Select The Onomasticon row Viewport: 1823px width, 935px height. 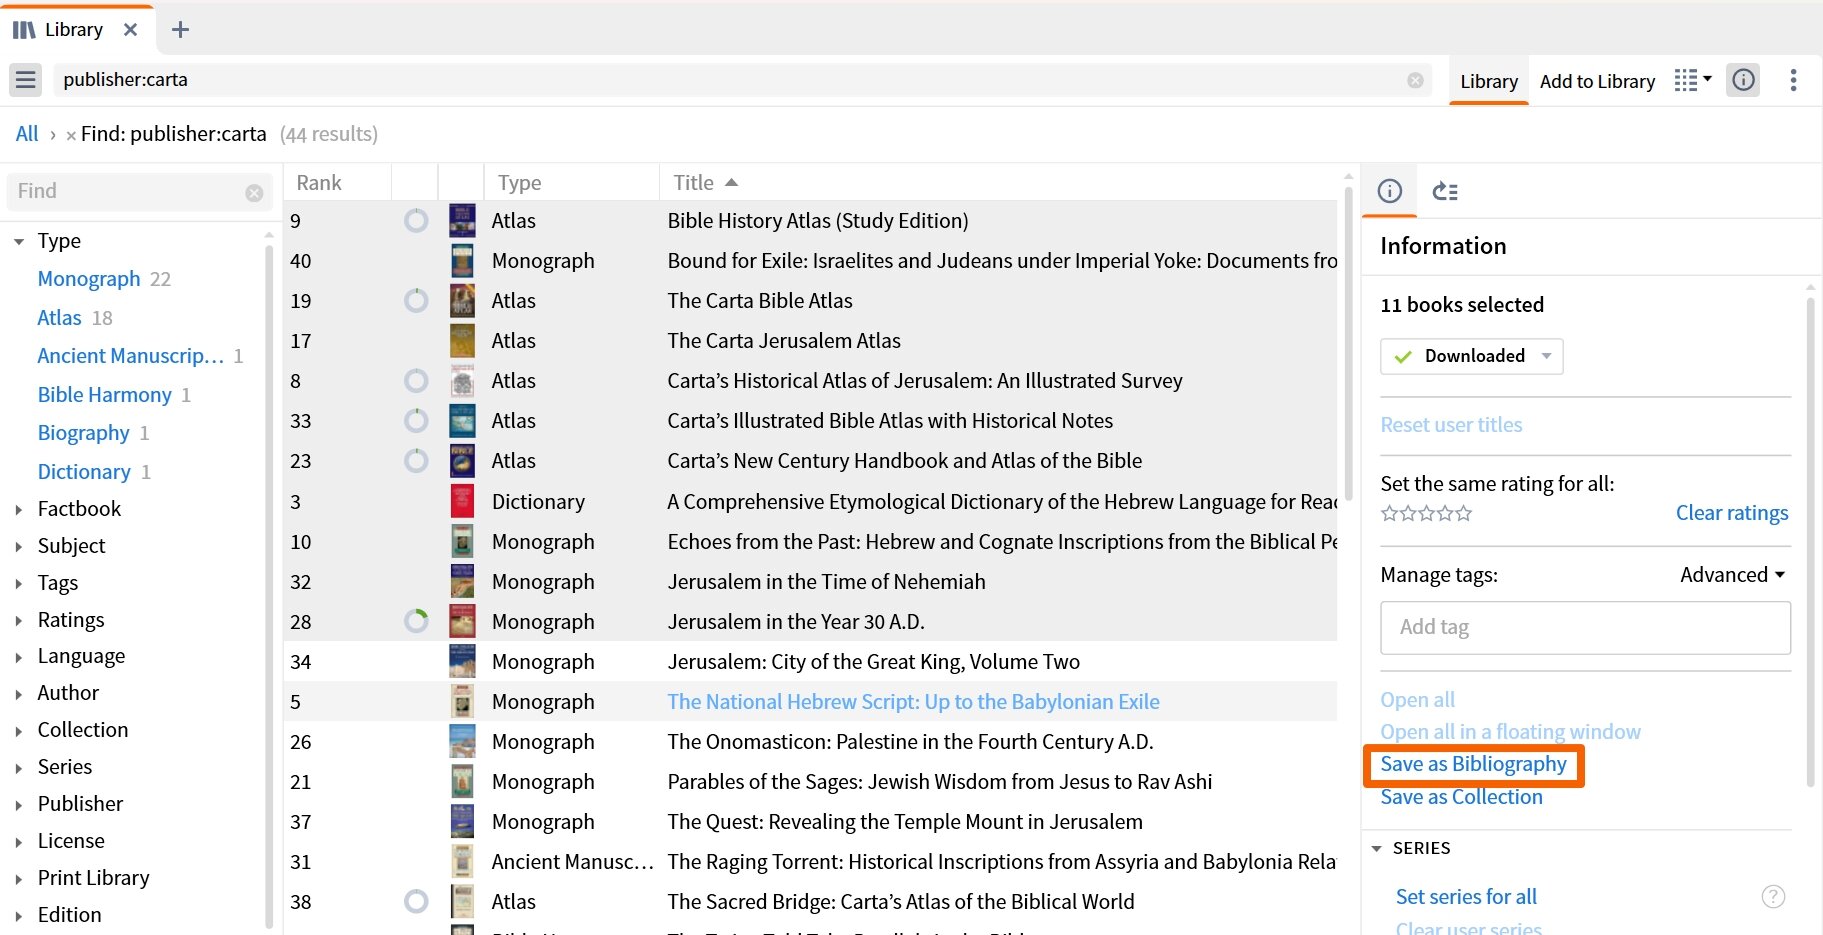point(811,742)
